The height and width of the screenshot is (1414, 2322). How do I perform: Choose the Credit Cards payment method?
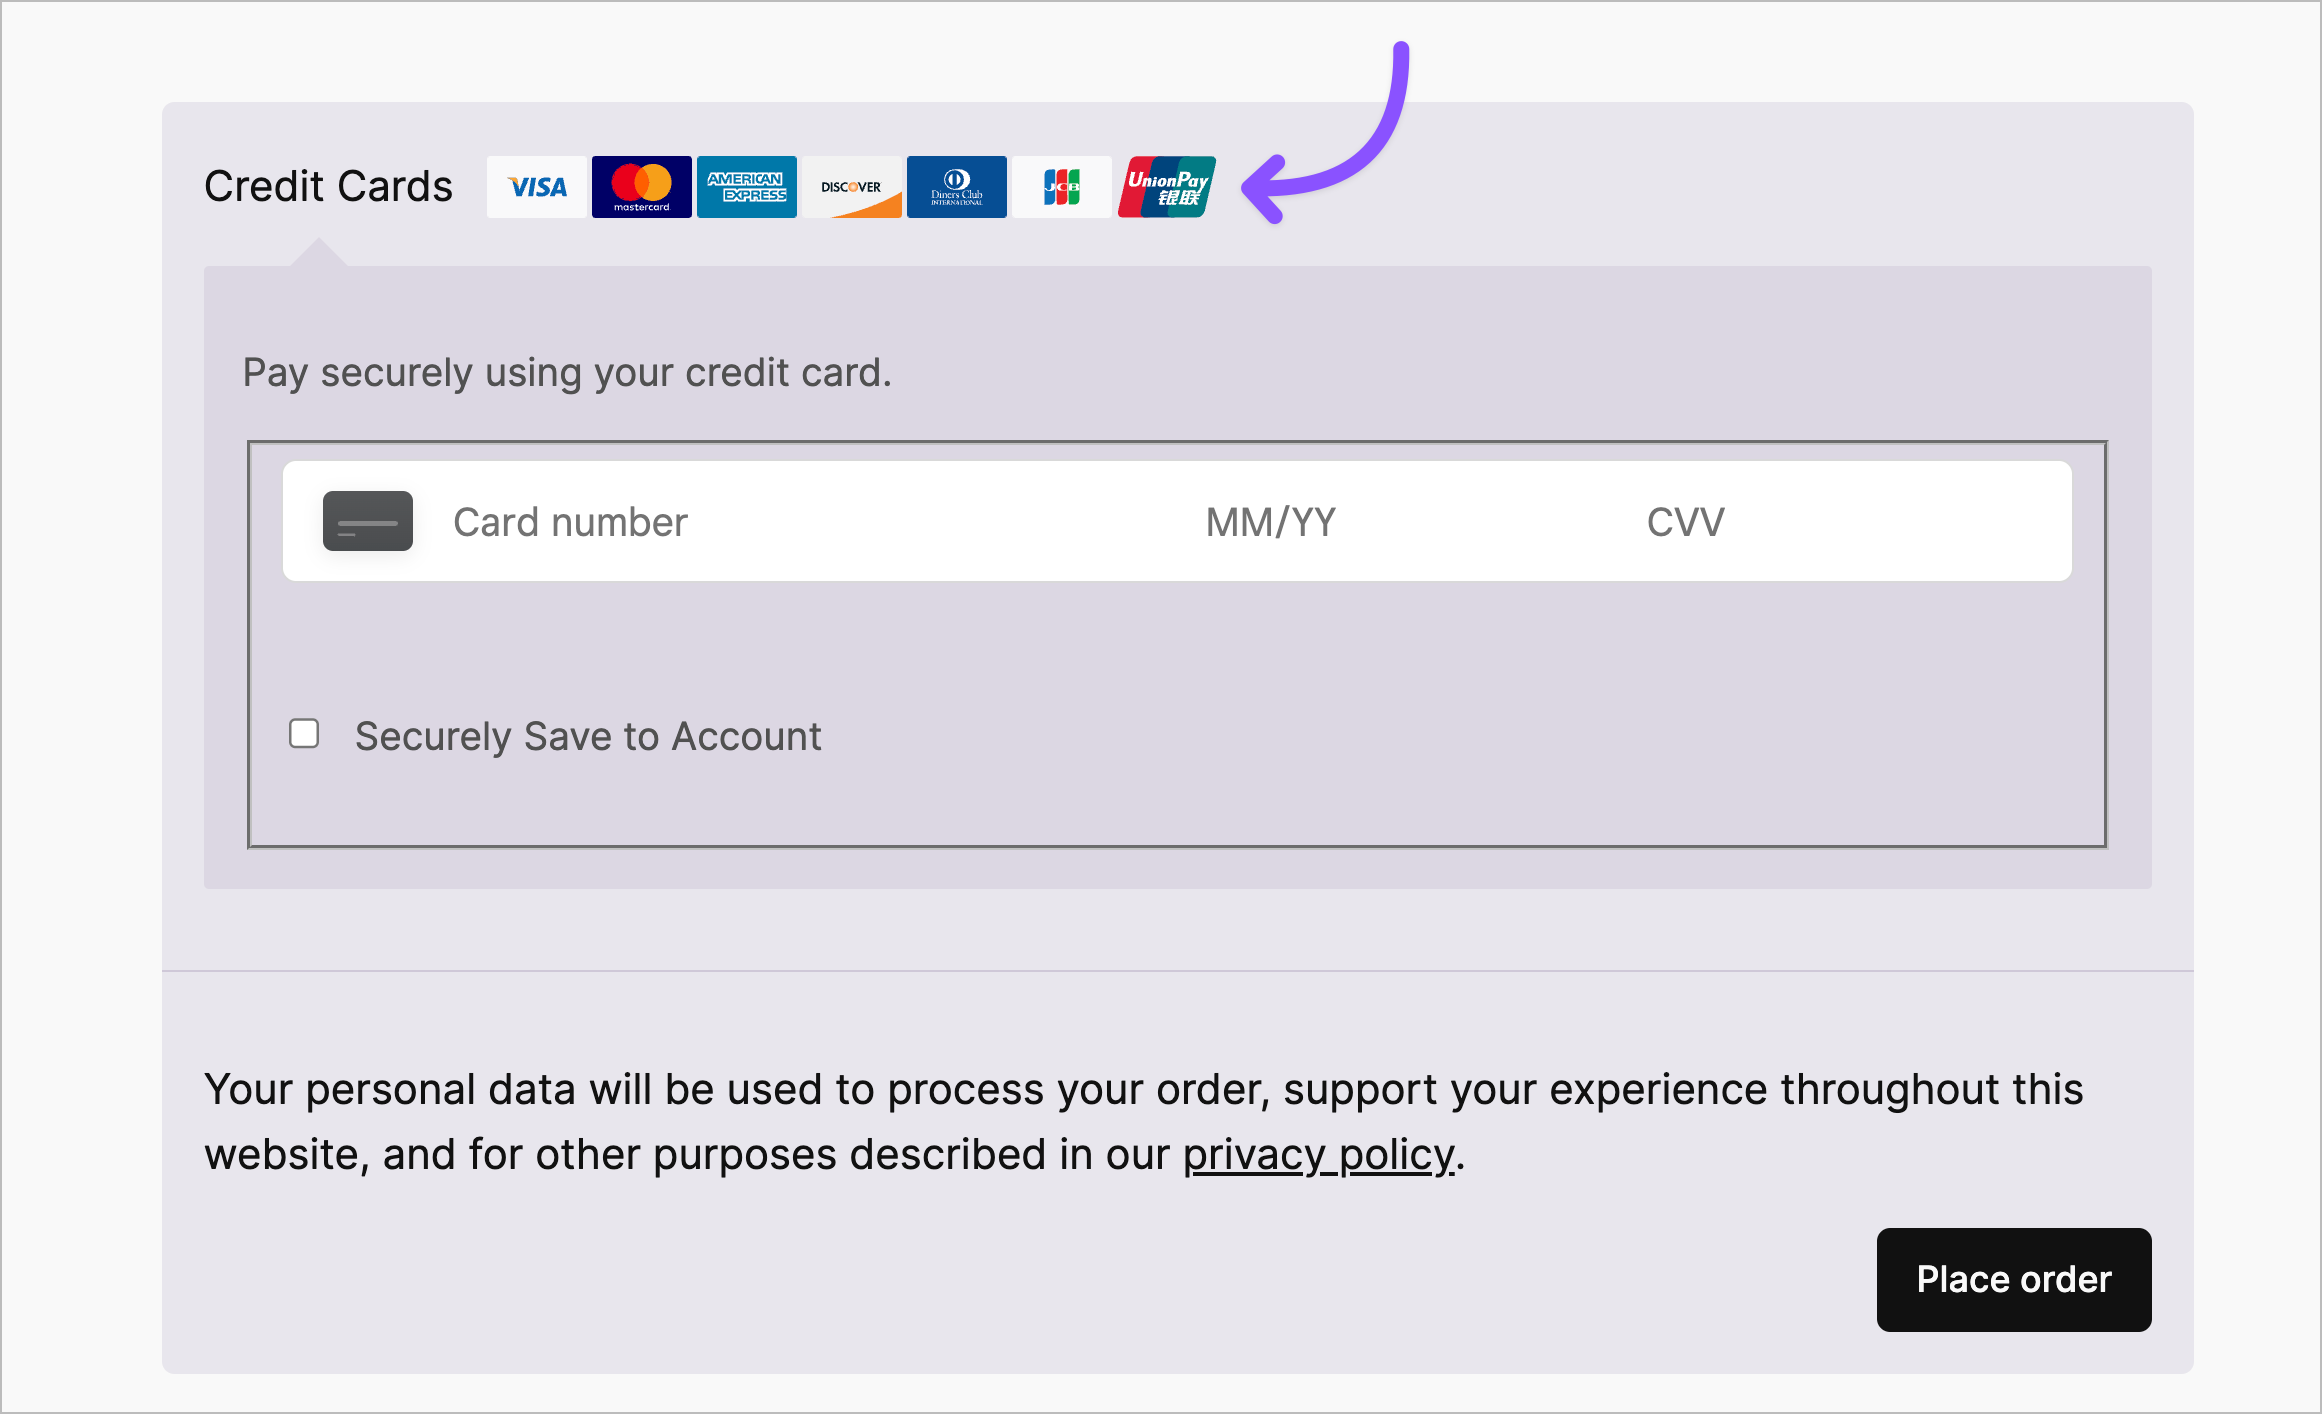coord(329,186)
